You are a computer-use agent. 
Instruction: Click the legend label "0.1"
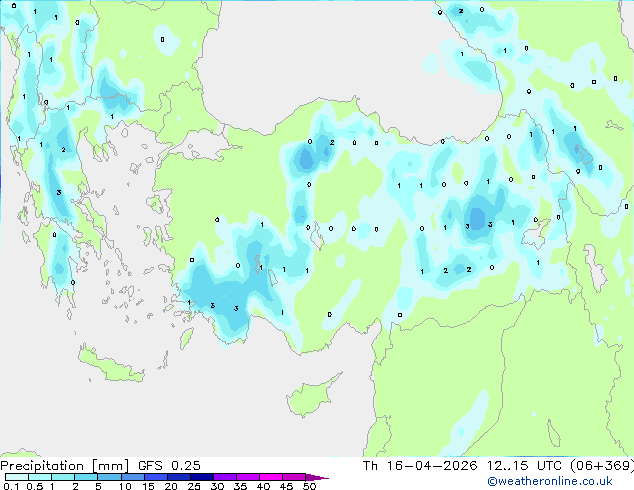pos(11,486)
